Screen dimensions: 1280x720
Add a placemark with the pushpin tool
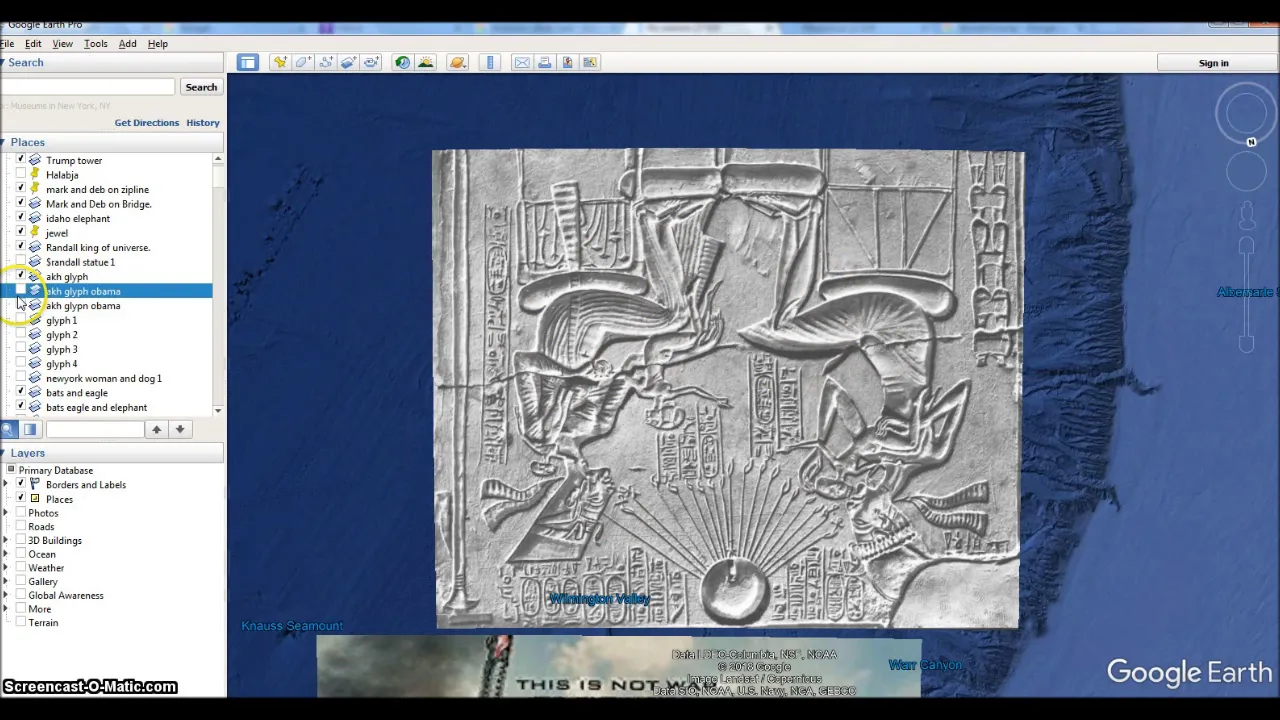tap(281, 62)
